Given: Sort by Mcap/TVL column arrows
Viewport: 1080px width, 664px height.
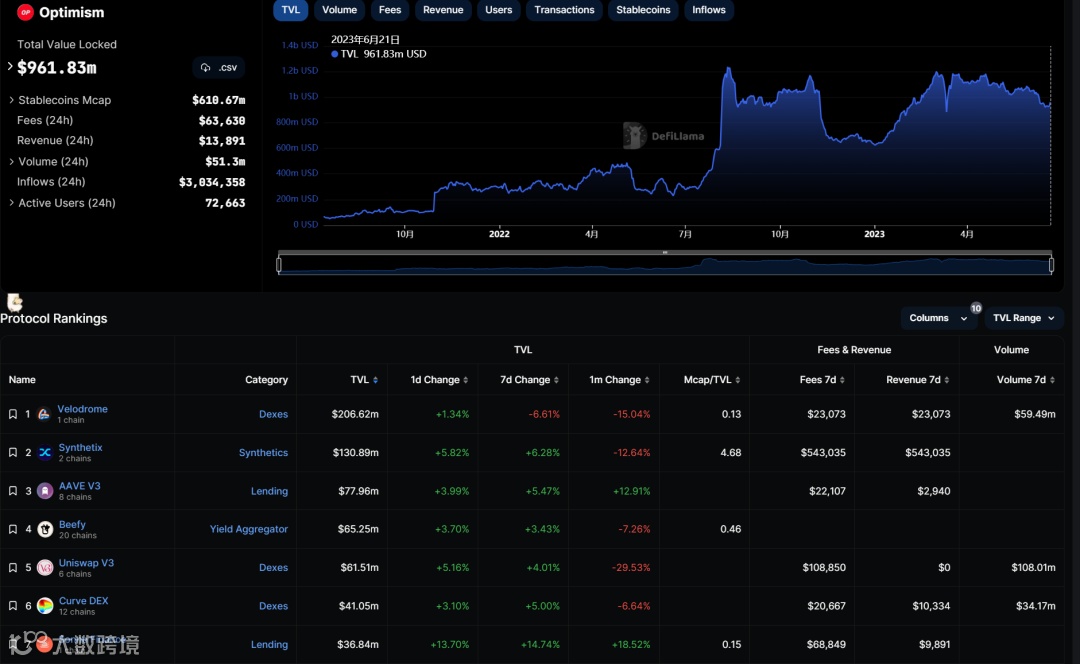Looking at the screenshot, I should 738,380.
